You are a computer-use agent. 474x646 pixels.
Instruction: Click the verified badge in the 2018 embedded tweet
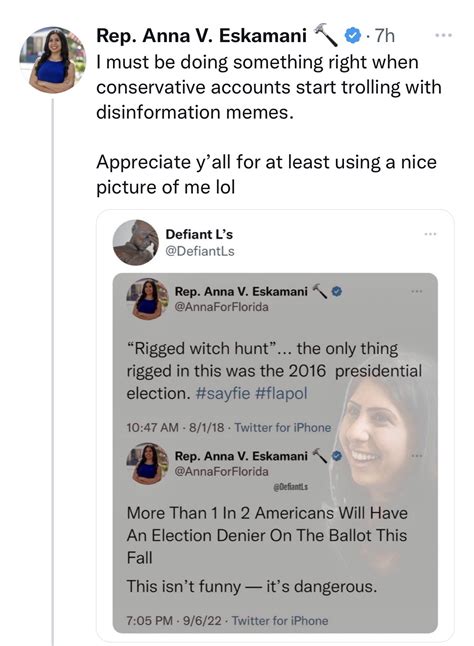[x=337, y=291]
